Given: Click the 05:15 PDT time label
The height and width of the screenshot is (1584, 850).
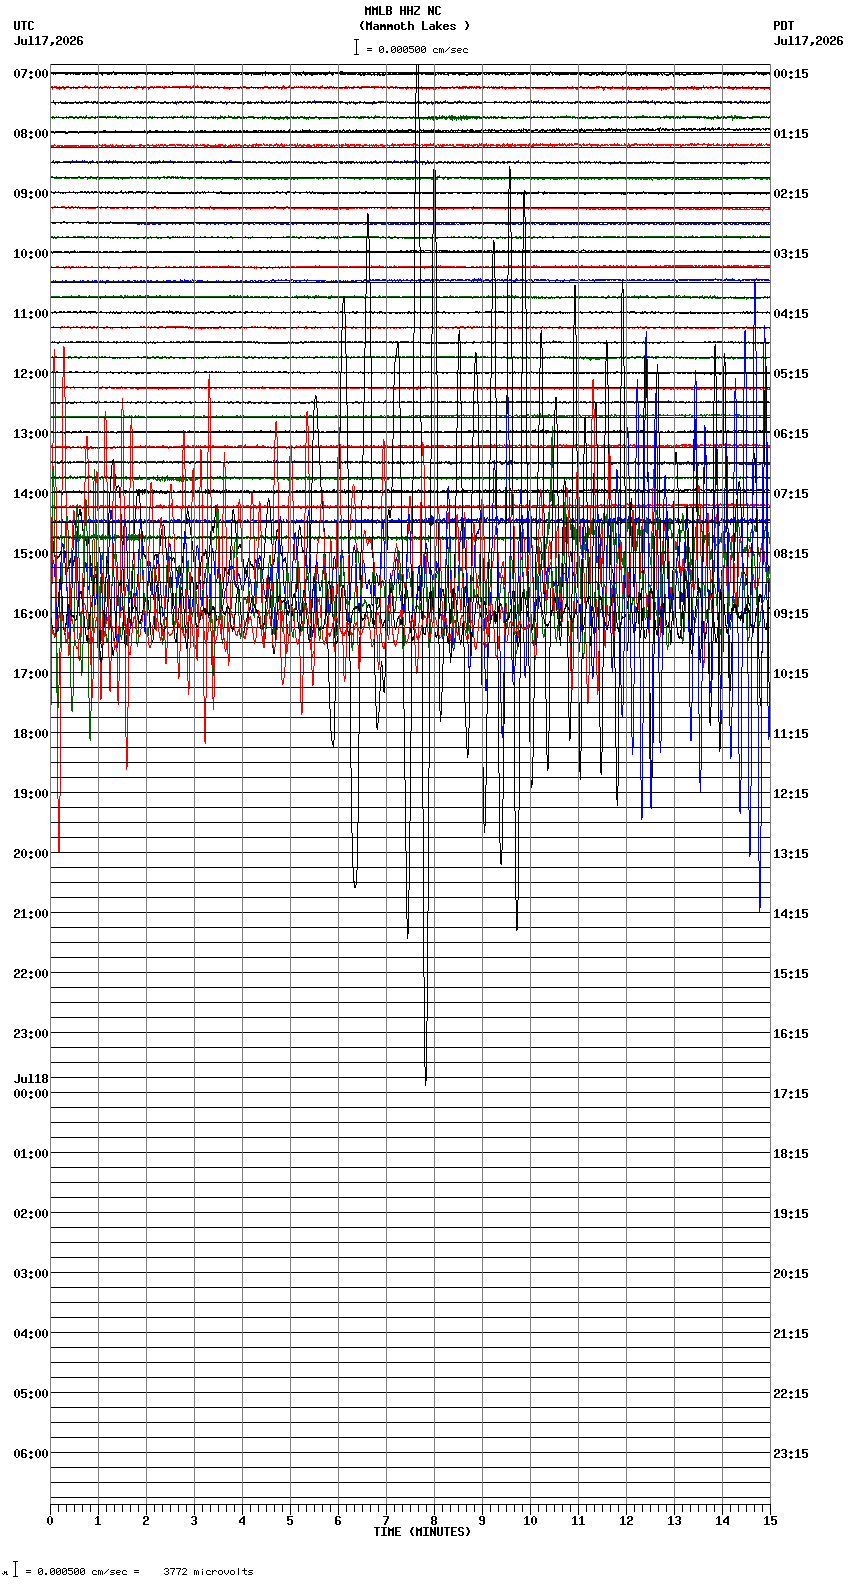Looking at the screenshot, I should point(791,374).
